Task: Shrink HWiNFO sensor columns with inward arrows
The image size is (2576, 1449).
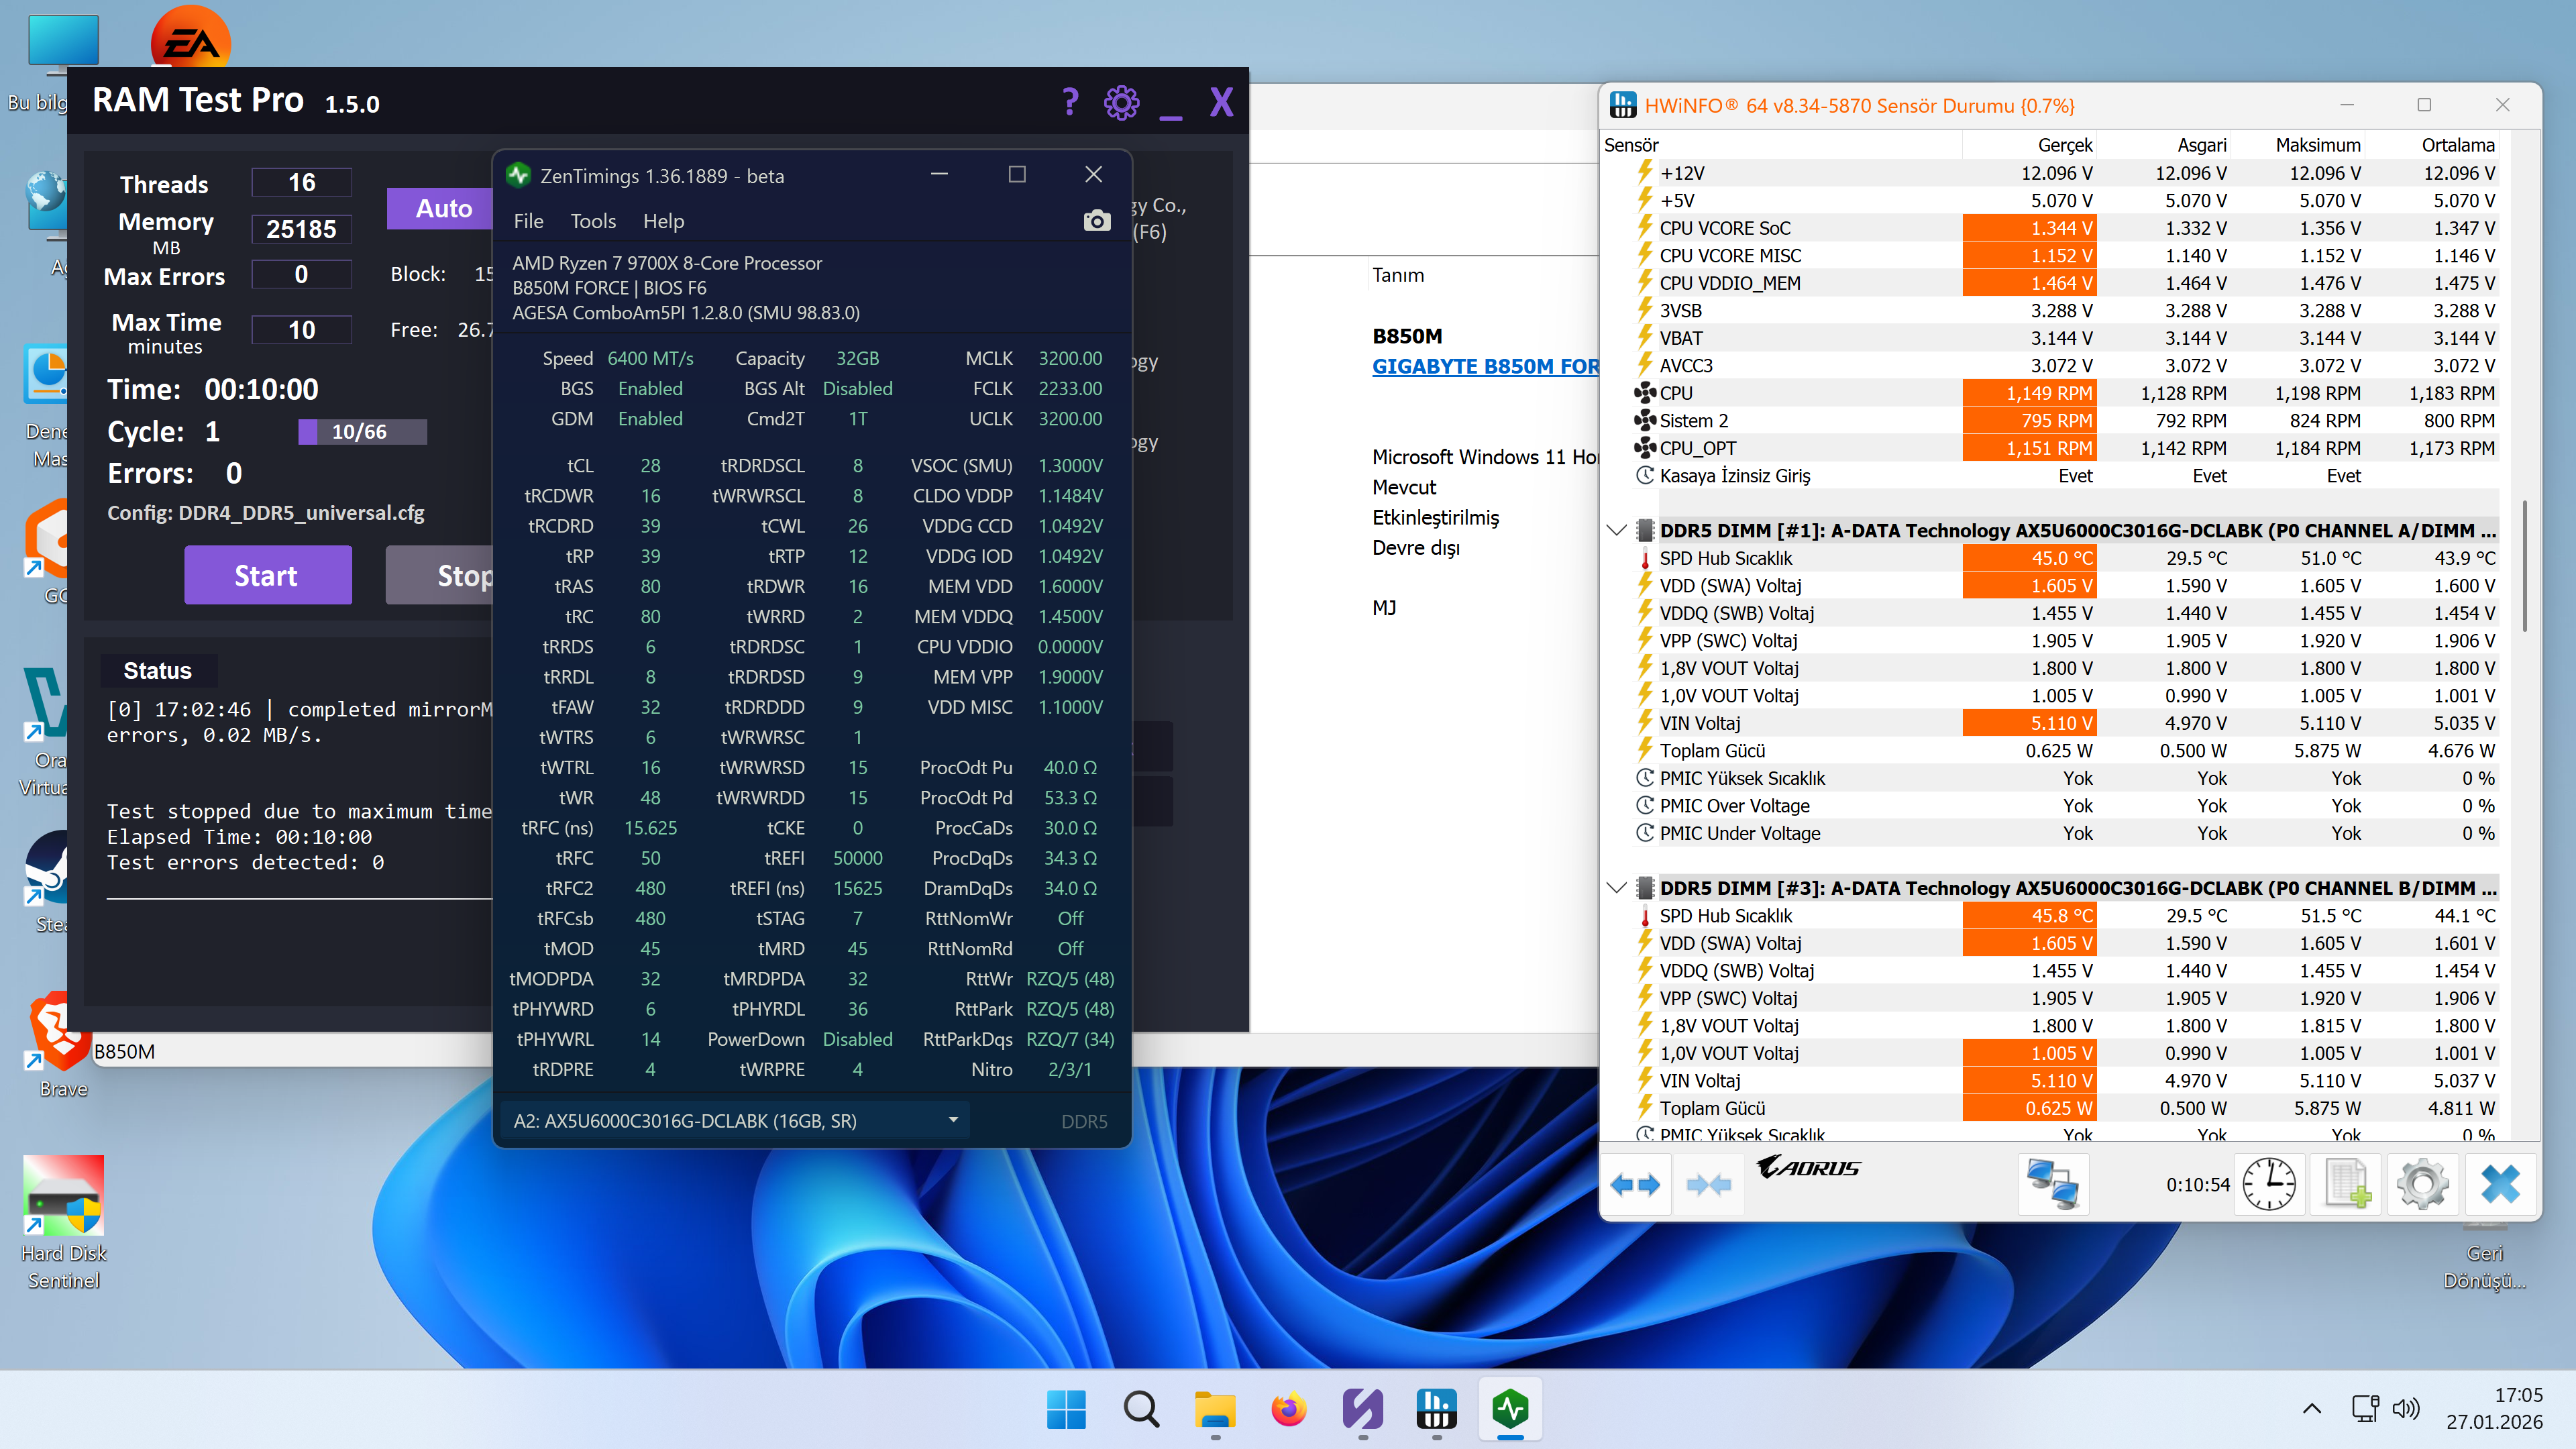Action: pyautogui.click(x=1708, y=1185)
